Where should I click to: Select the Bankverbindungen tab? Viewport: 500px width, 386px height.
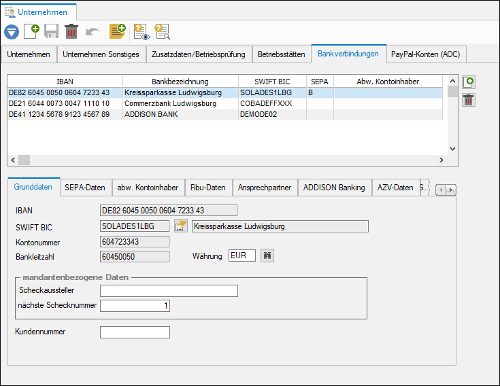348,54
